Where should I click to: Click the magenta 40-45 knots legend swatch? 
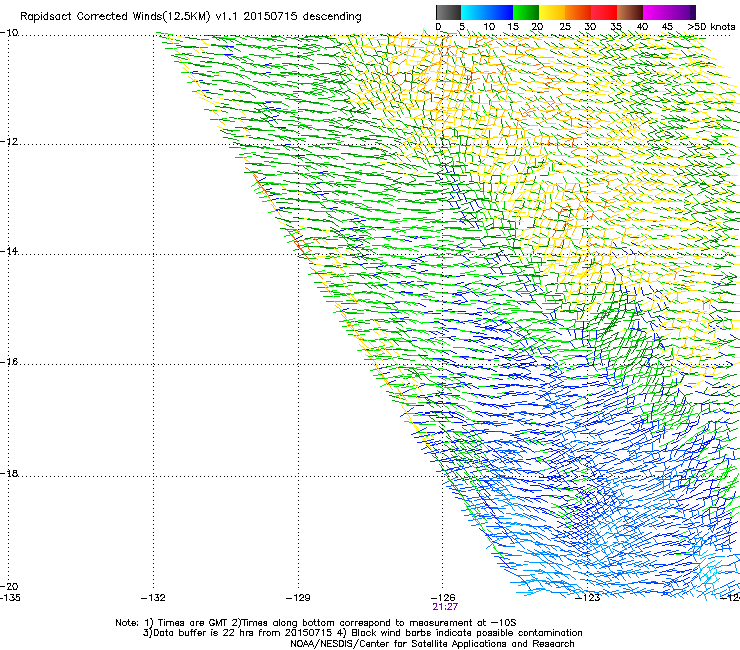point(656,12)
